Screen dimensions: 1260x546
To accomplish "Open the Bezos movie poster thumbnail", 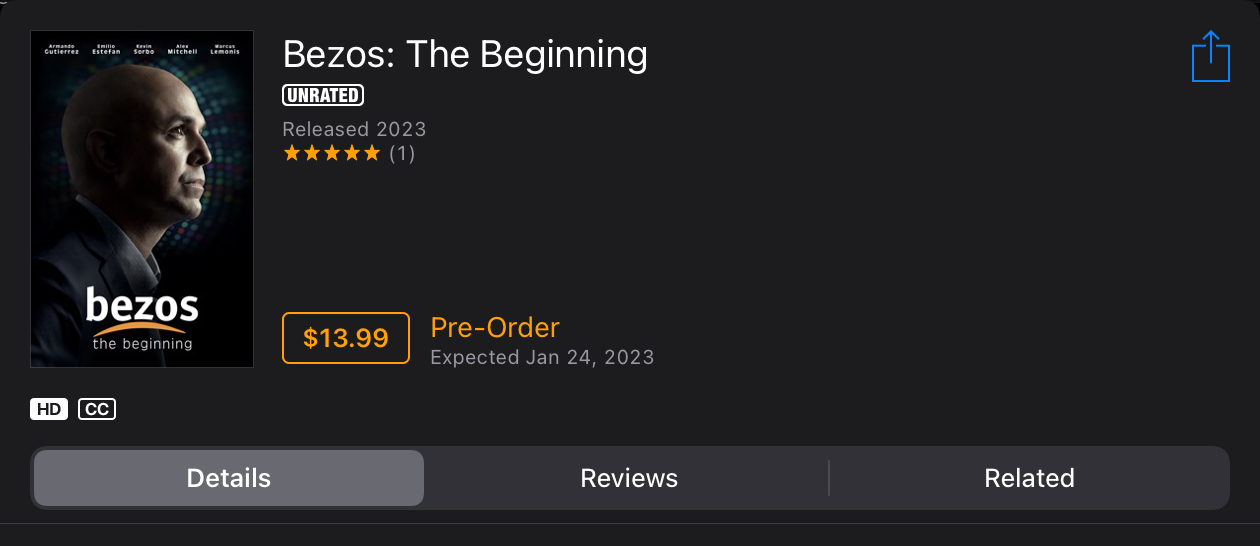I will pos(142,199).
